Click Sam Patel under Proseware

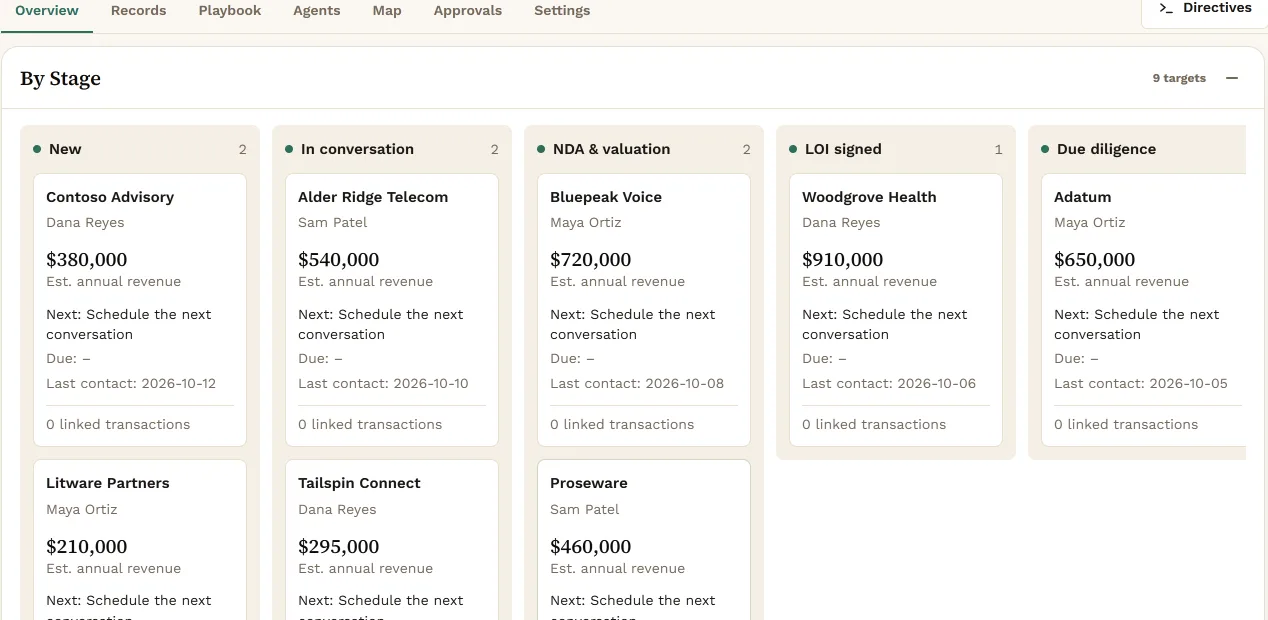585,509
